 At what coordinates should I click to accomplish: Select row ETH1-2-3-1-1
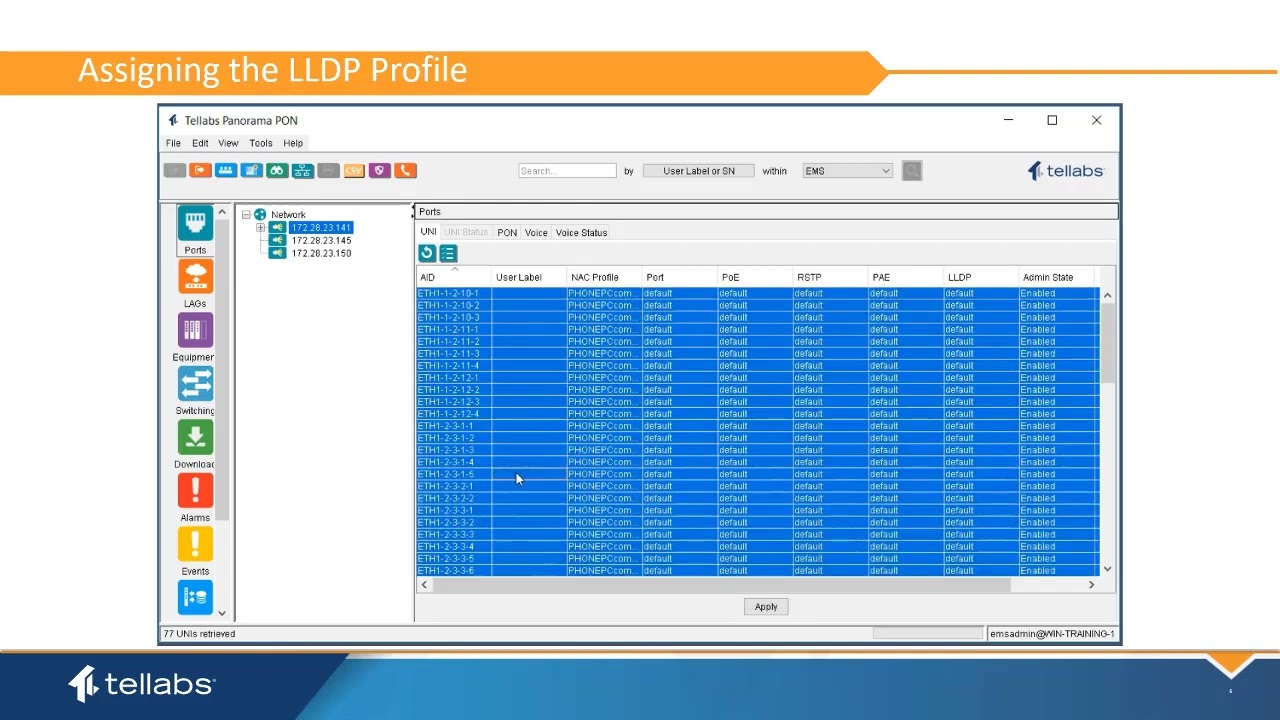pyautogui.click(x=757, y=426)
